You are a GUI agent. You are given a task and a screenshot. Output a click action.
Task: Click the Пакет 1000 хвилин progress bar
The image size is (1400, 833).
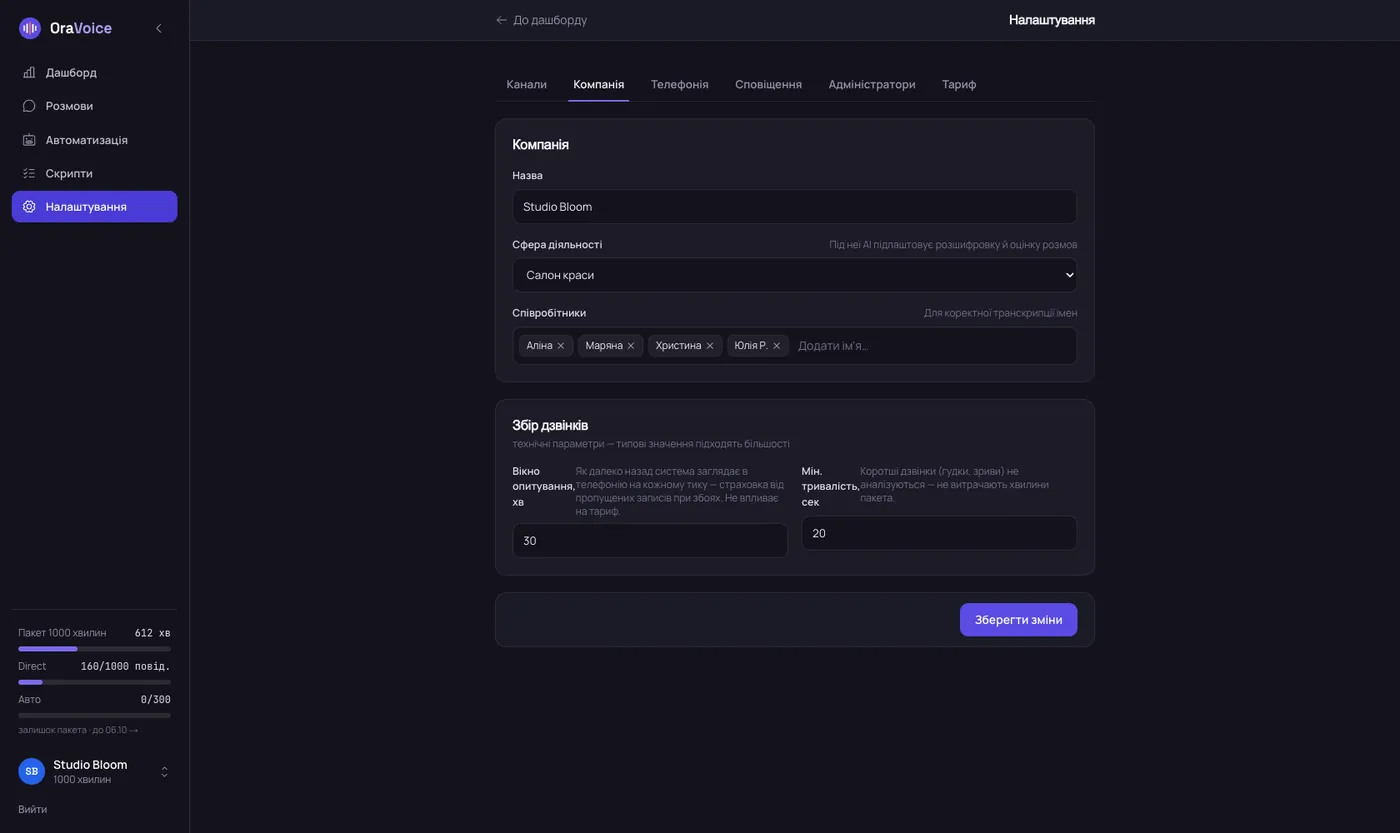[x=94, y=649]
